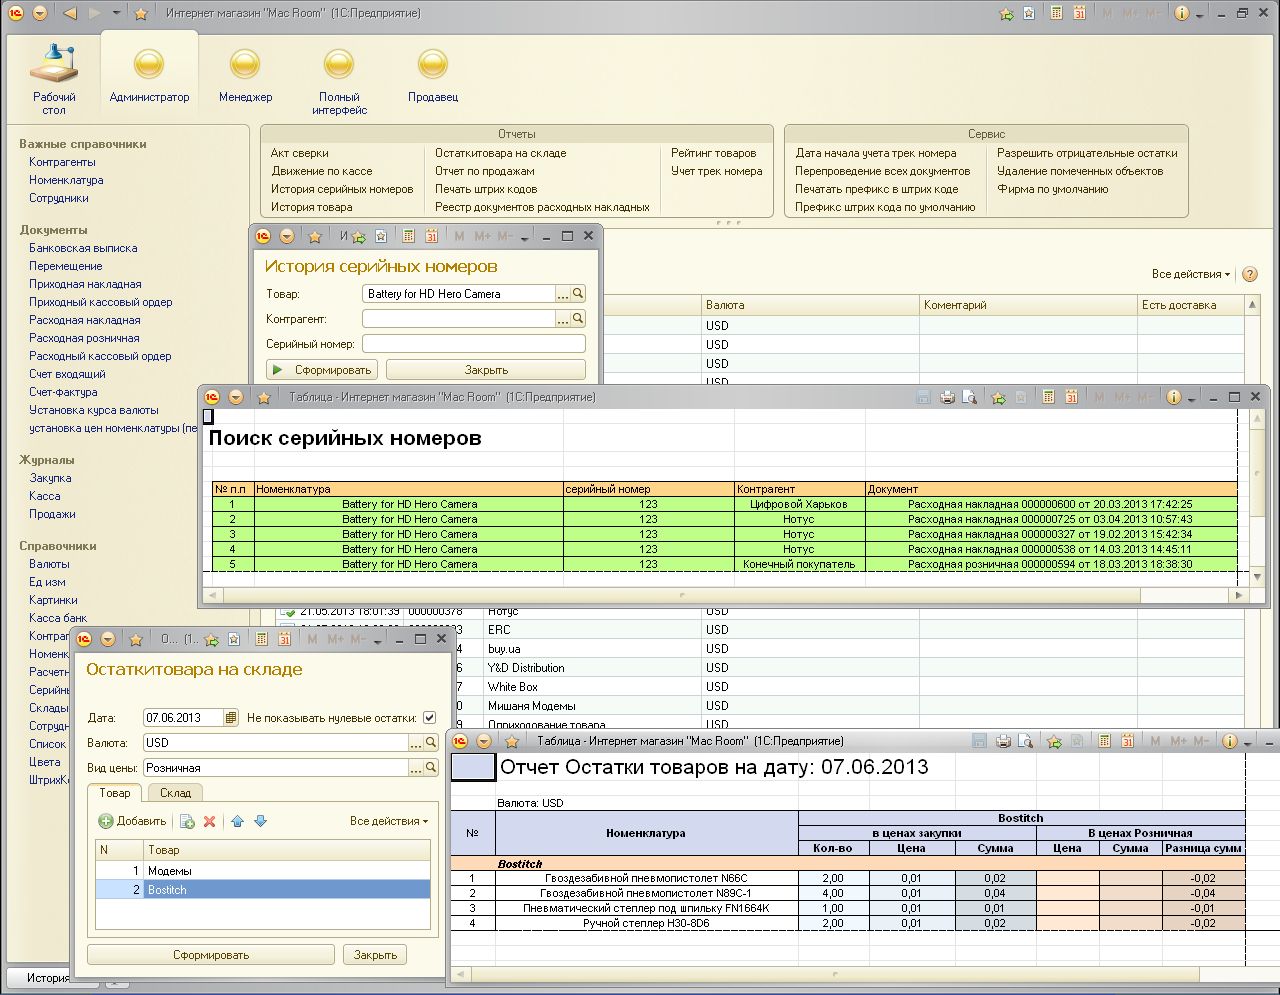Open the Расходная накладная document link
The image size is (1280, 995).
(x=84, y=320)
